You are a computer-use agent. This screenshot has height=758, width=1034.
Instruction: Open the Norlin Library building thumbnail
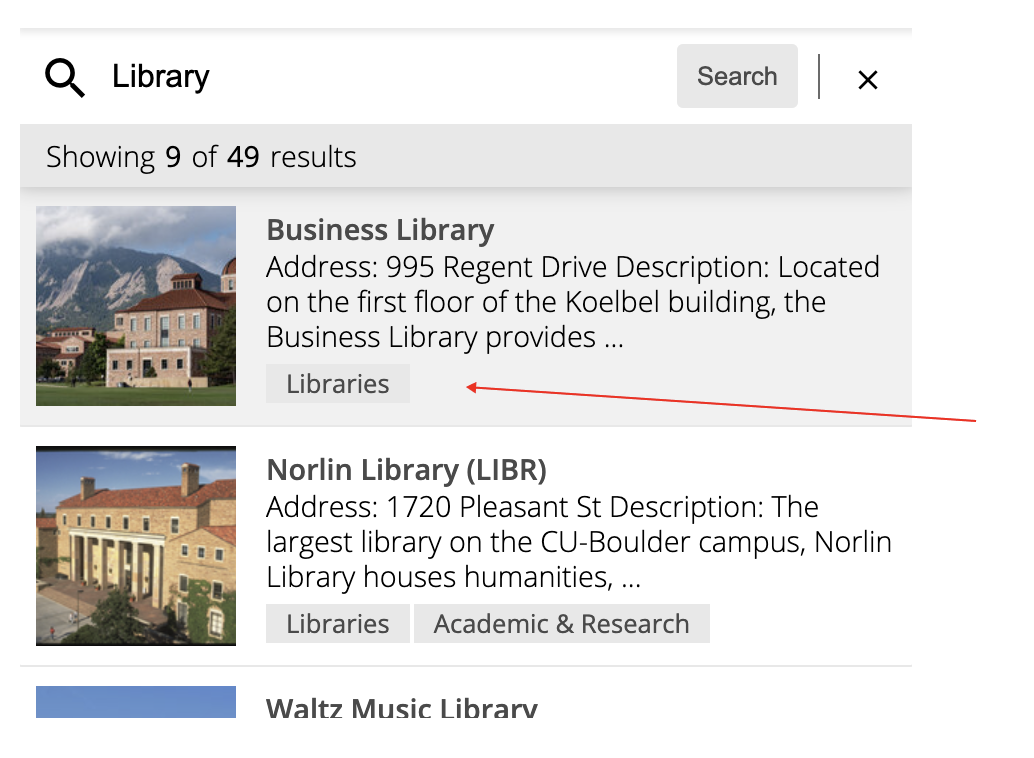click(x=136, y=545)
